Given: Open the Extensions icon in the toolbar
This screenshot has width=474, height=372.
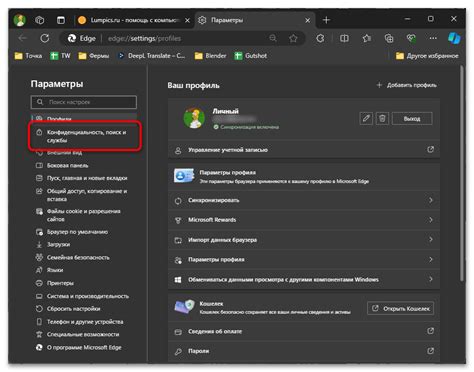Looking at the screenshot, I should (320, 39).
